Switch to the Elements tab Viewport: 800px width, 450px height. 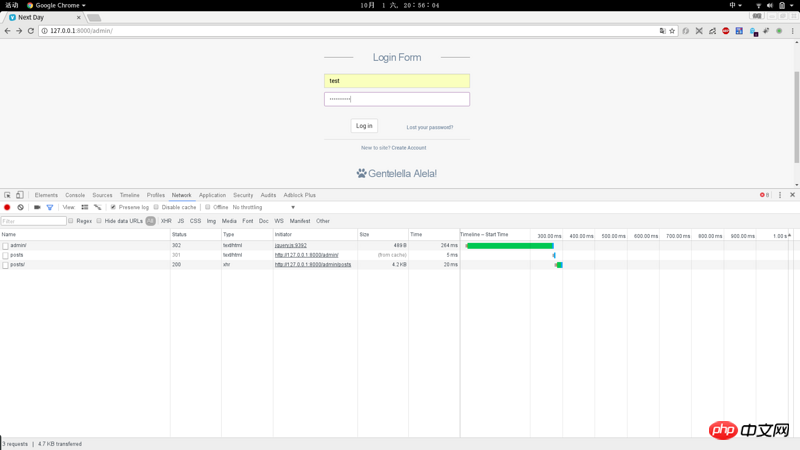(x=46, y=195)
